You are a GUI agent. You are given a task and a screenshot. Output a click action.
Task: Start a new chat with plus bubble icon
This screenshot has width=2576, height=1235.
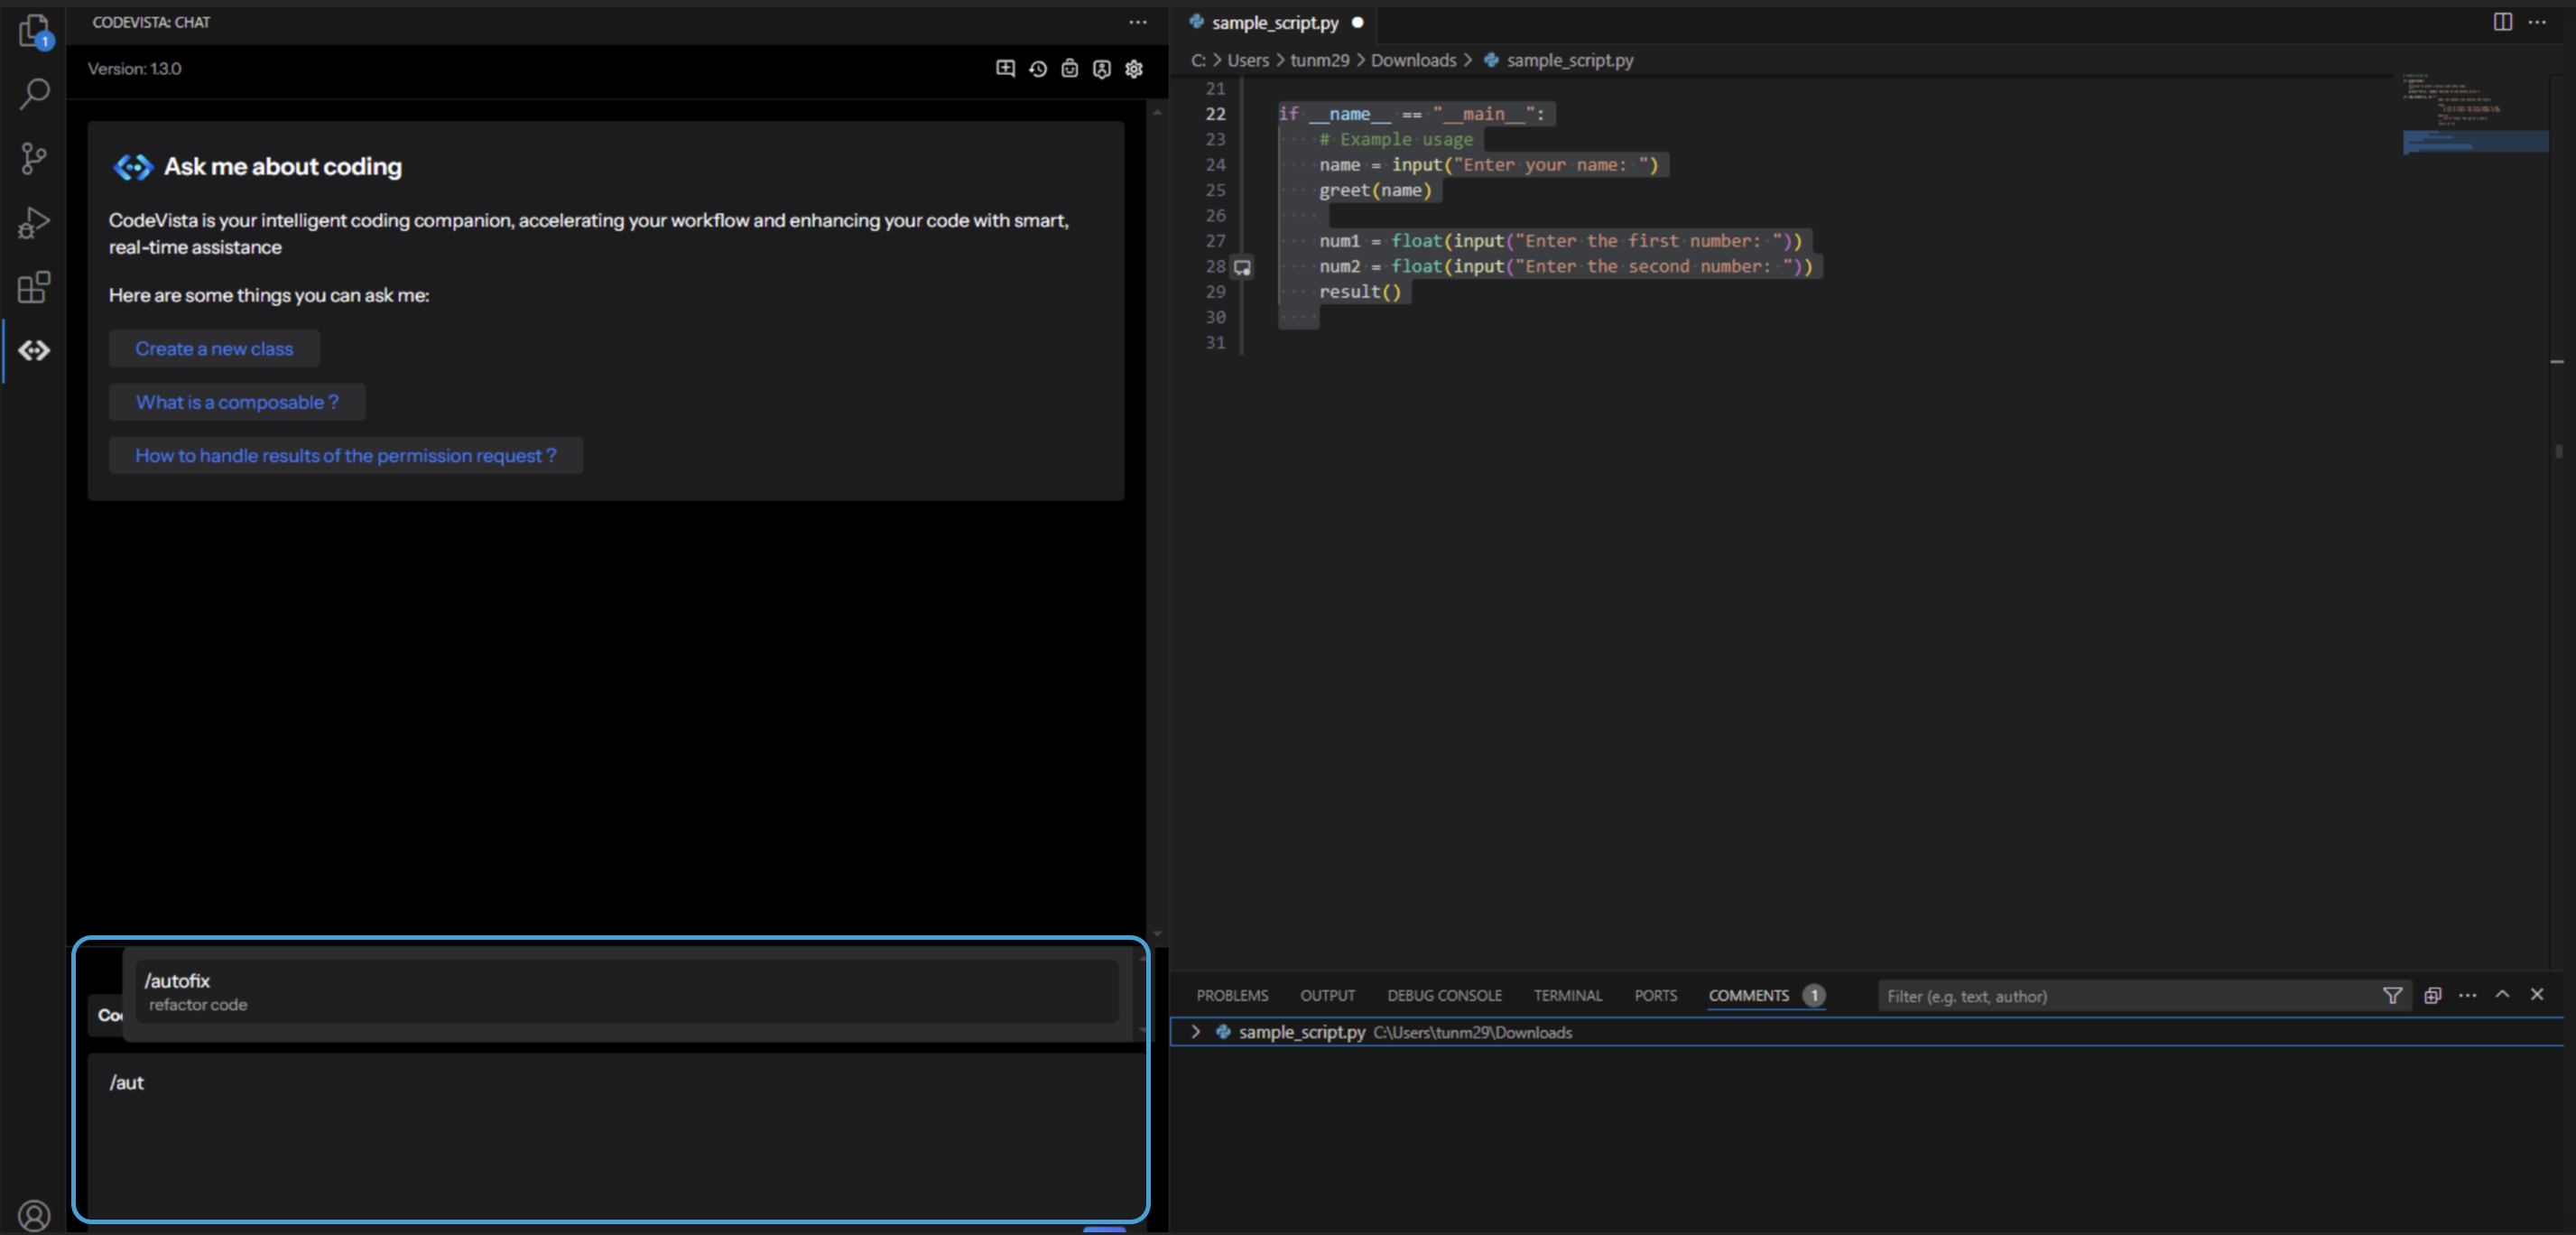tap(1005, 69)
